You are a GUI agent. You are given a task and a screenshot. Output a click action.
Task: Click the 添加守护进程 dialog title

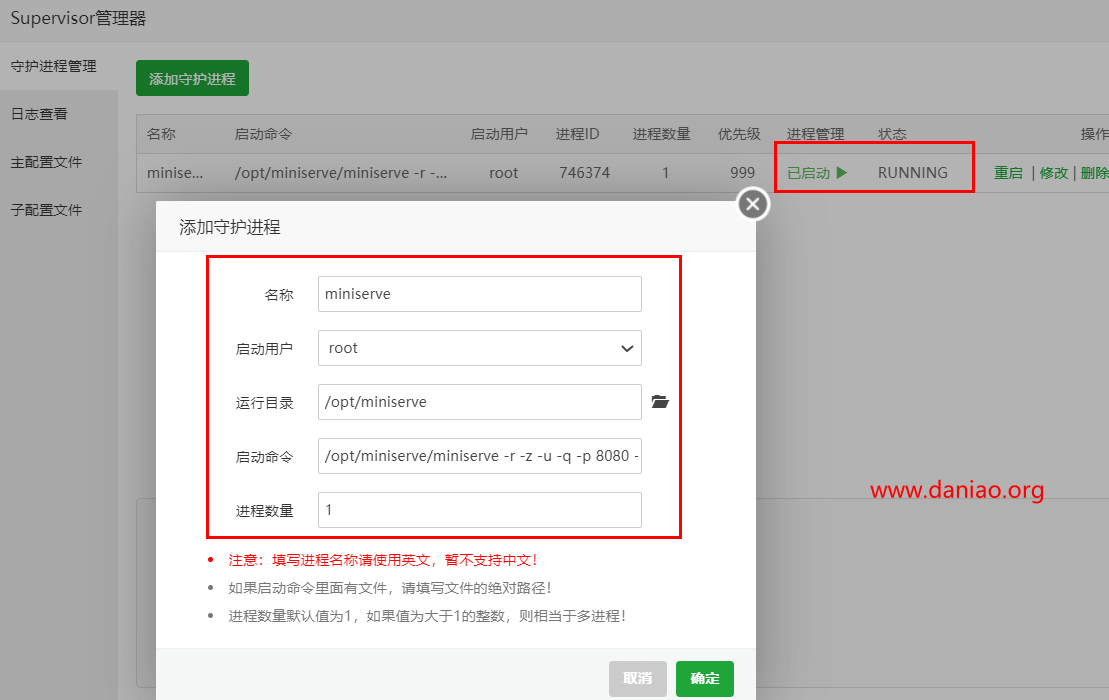(230, 227)
